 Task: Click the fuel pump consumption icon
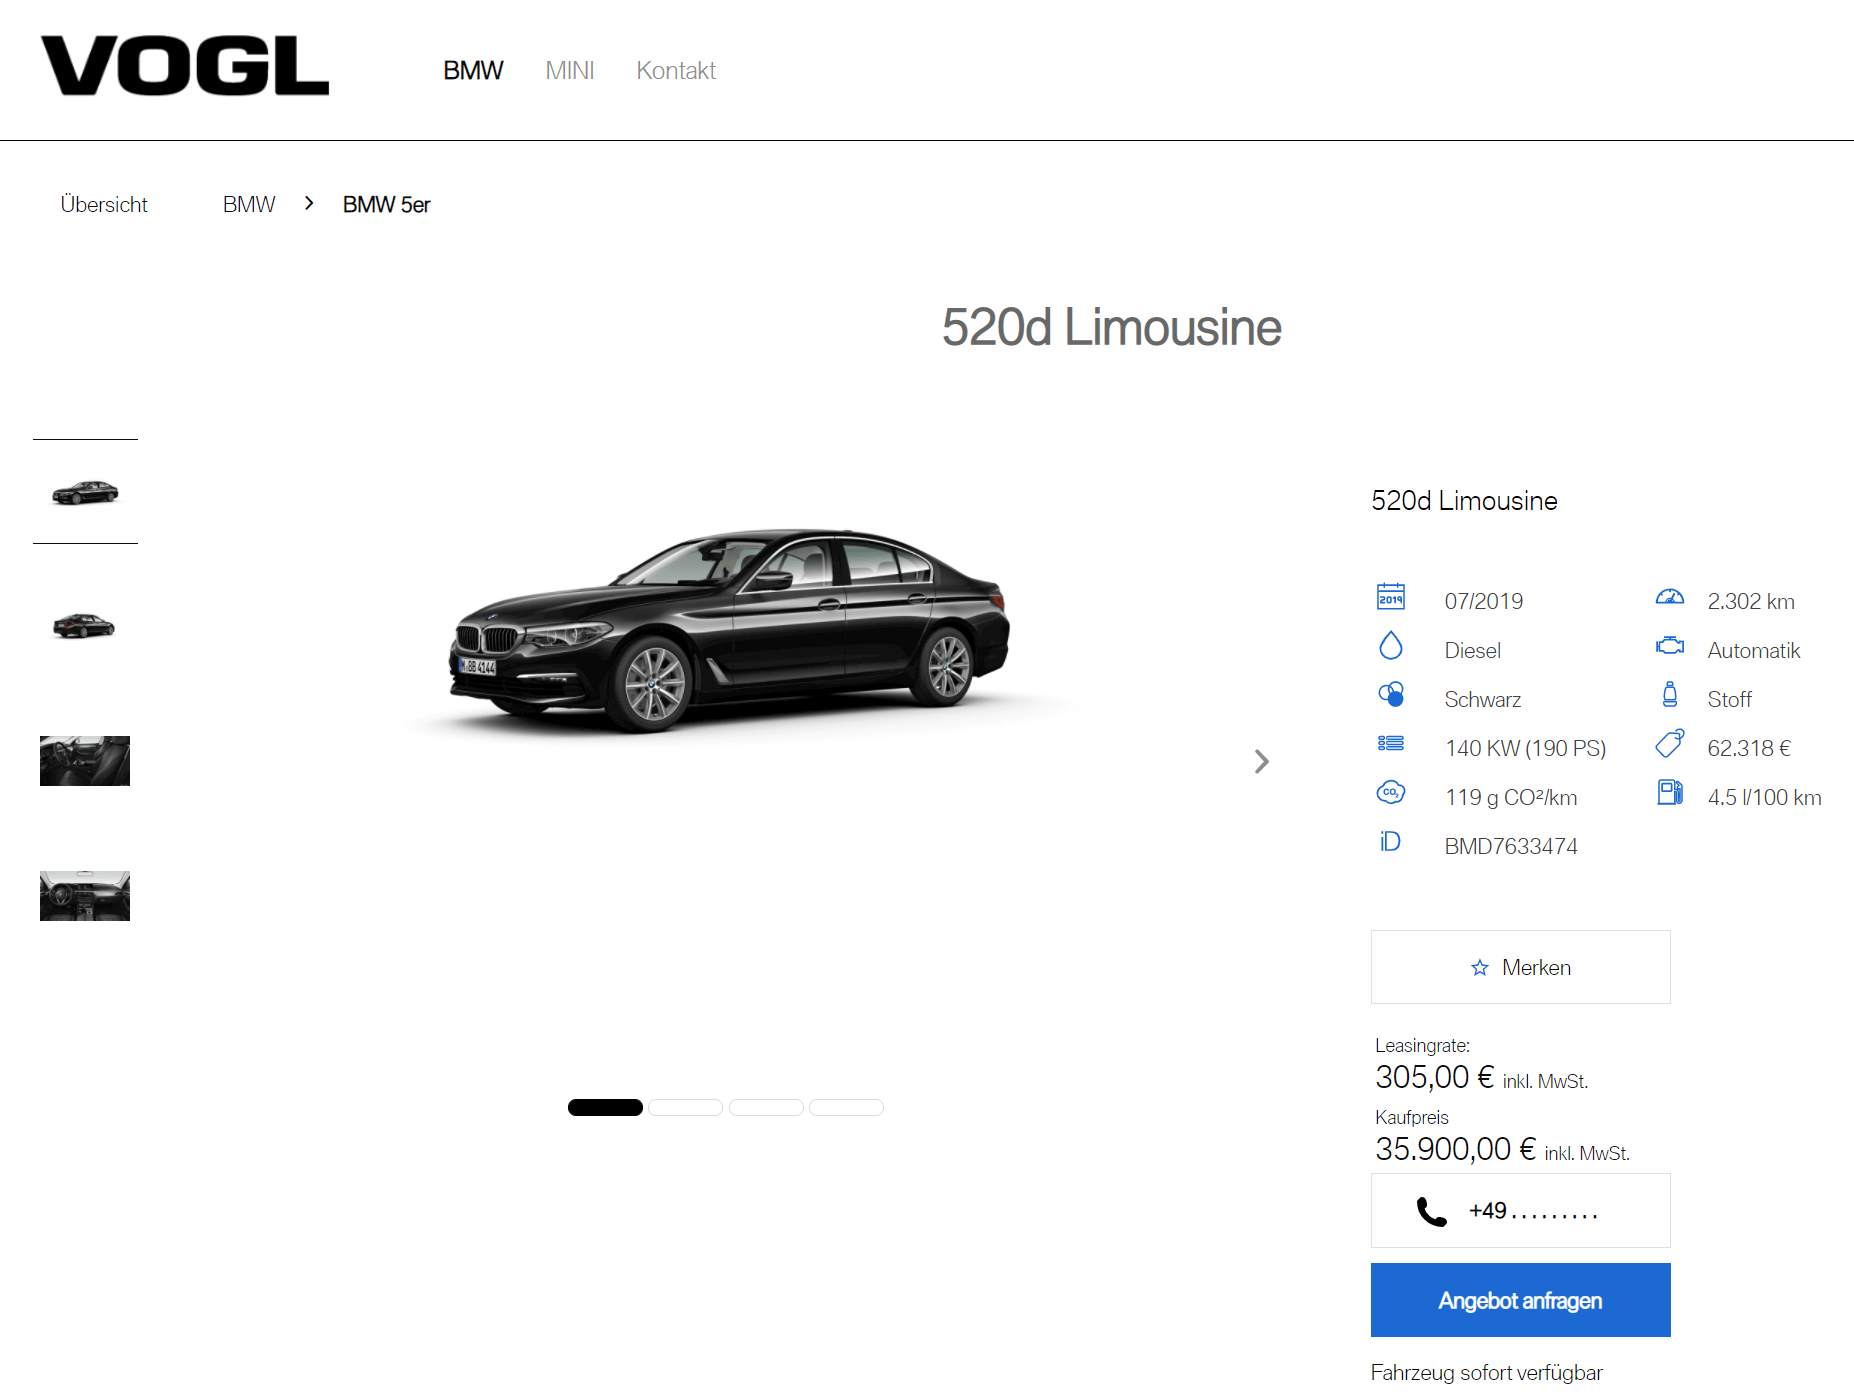point(1670,792)
